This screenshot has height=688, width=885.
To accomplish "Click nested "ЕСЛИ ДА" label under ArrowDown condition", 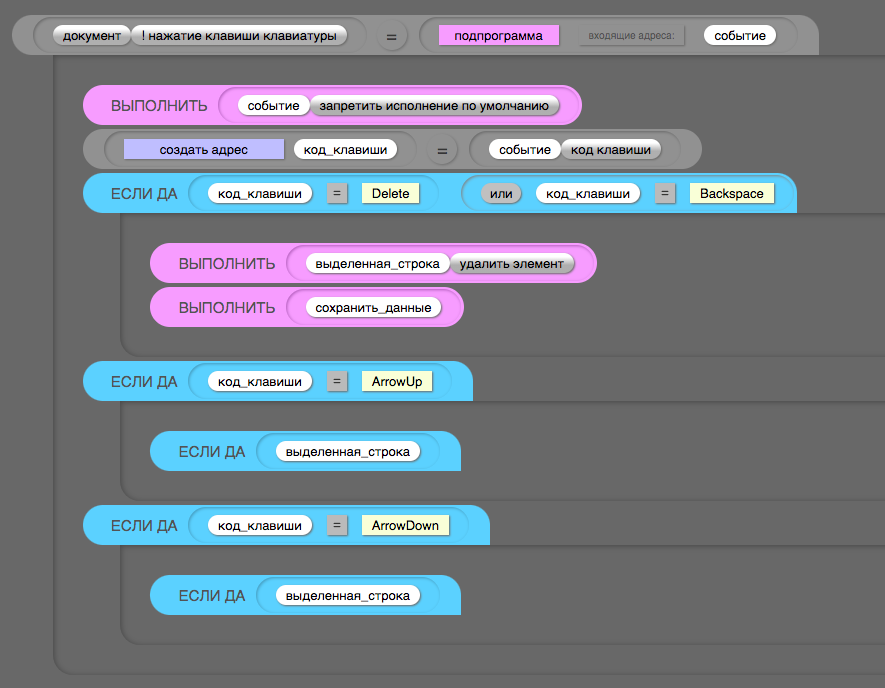I will (x=212, y=595).
